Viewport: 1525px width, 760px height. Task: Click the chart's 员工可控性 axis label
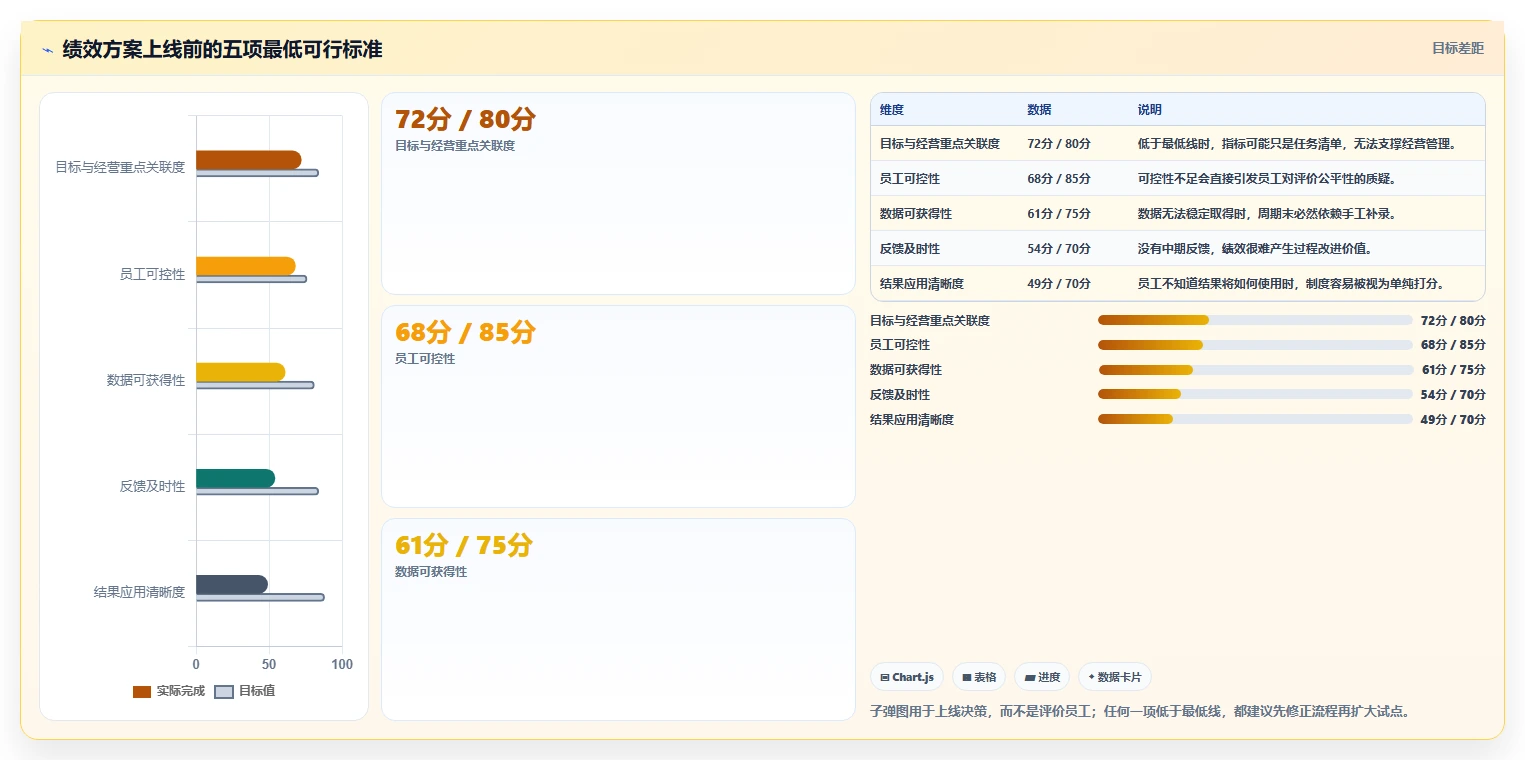point(152,274)
